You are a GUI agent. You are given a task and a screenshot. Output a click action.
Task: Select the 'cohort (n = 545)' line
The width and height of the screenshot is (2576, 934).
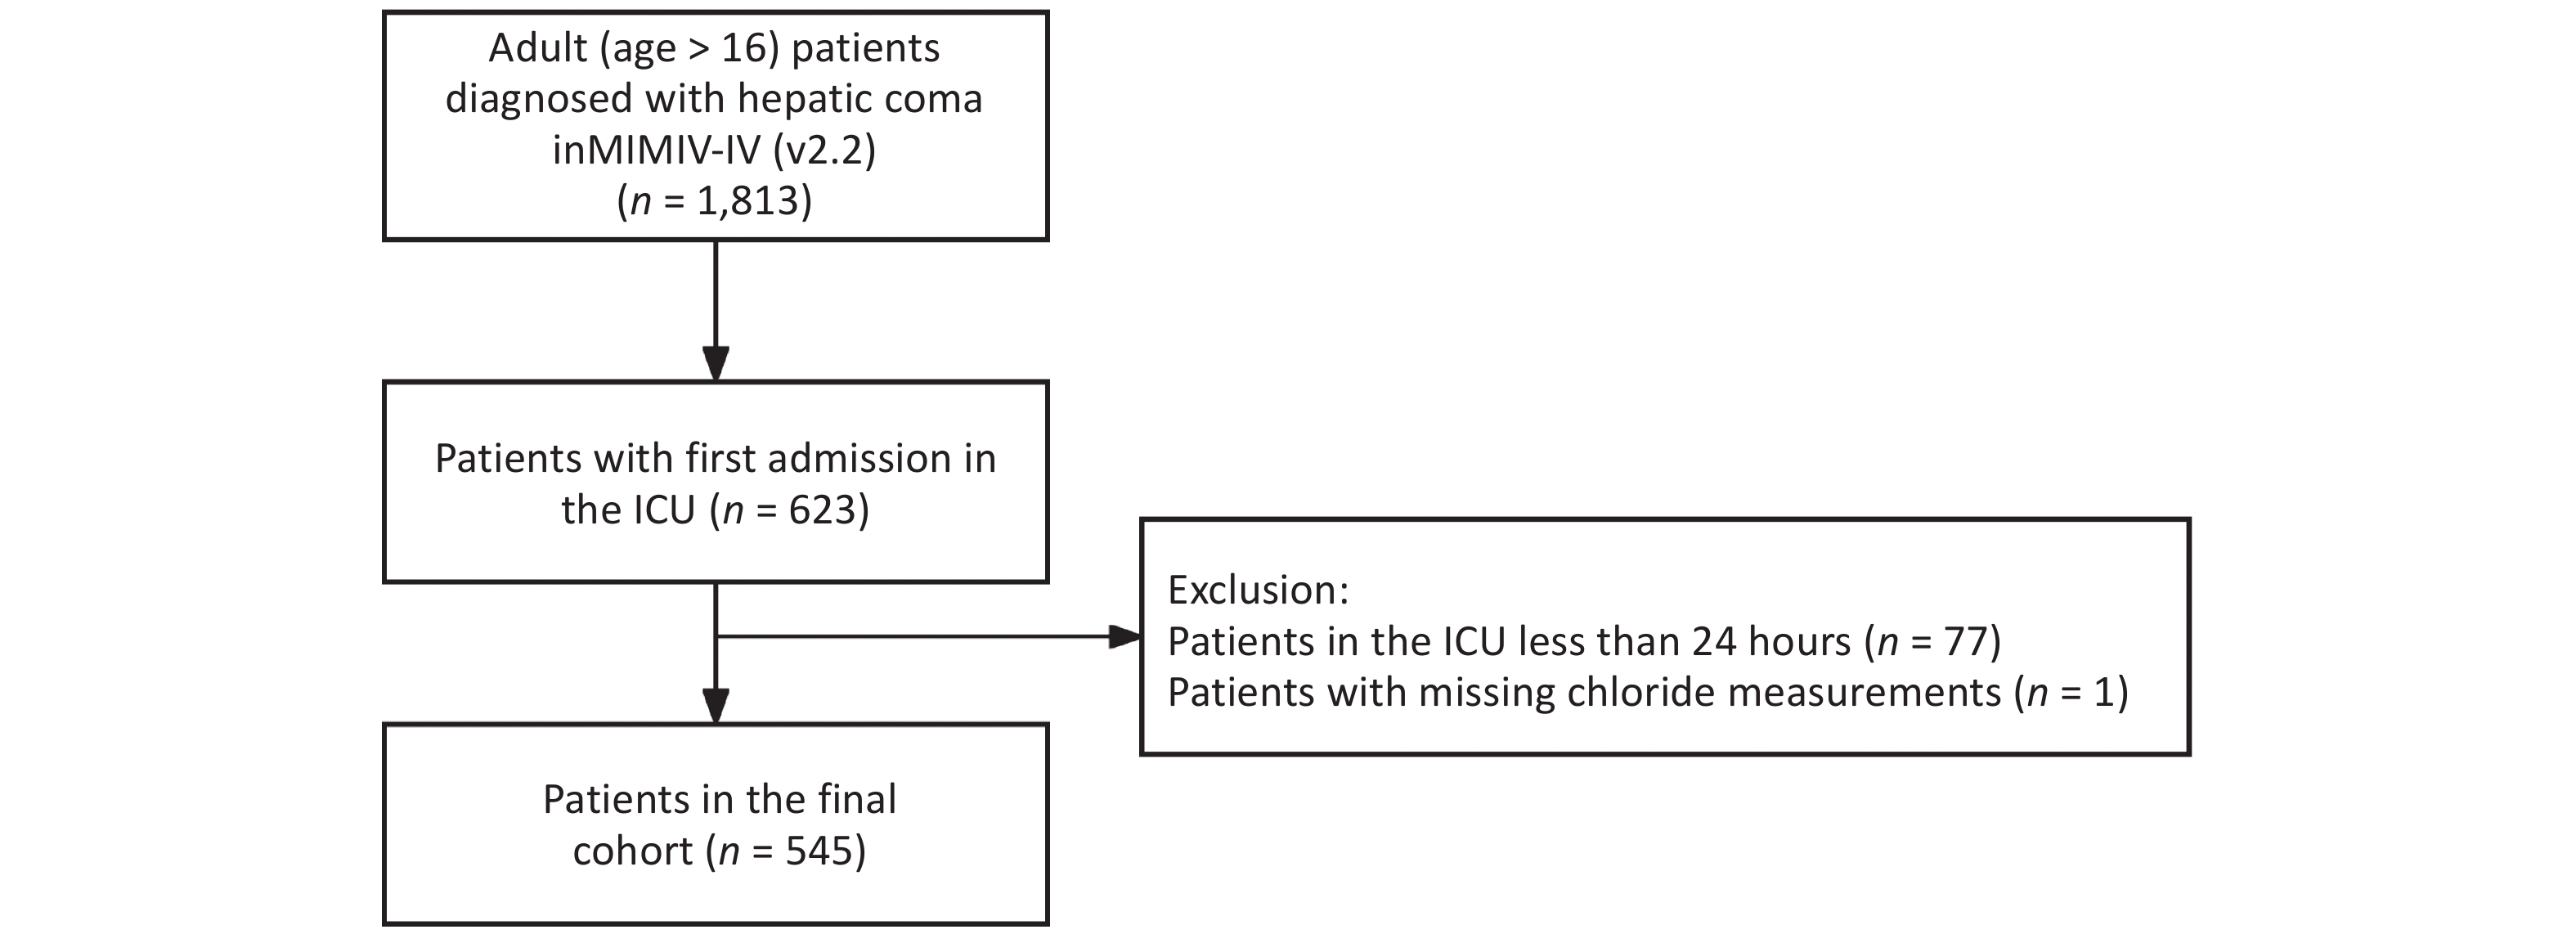click(719, 851)
